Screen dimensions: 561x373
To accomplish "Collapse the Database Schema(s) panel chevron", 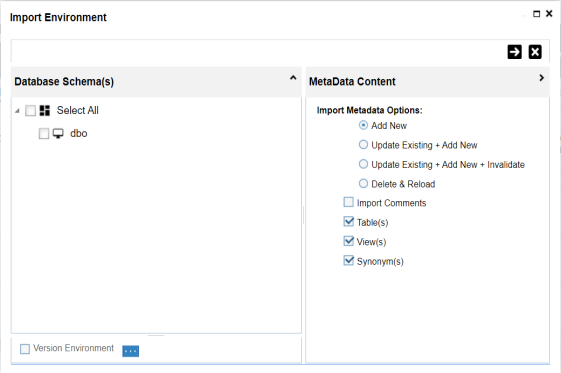I will pos(293,78).
